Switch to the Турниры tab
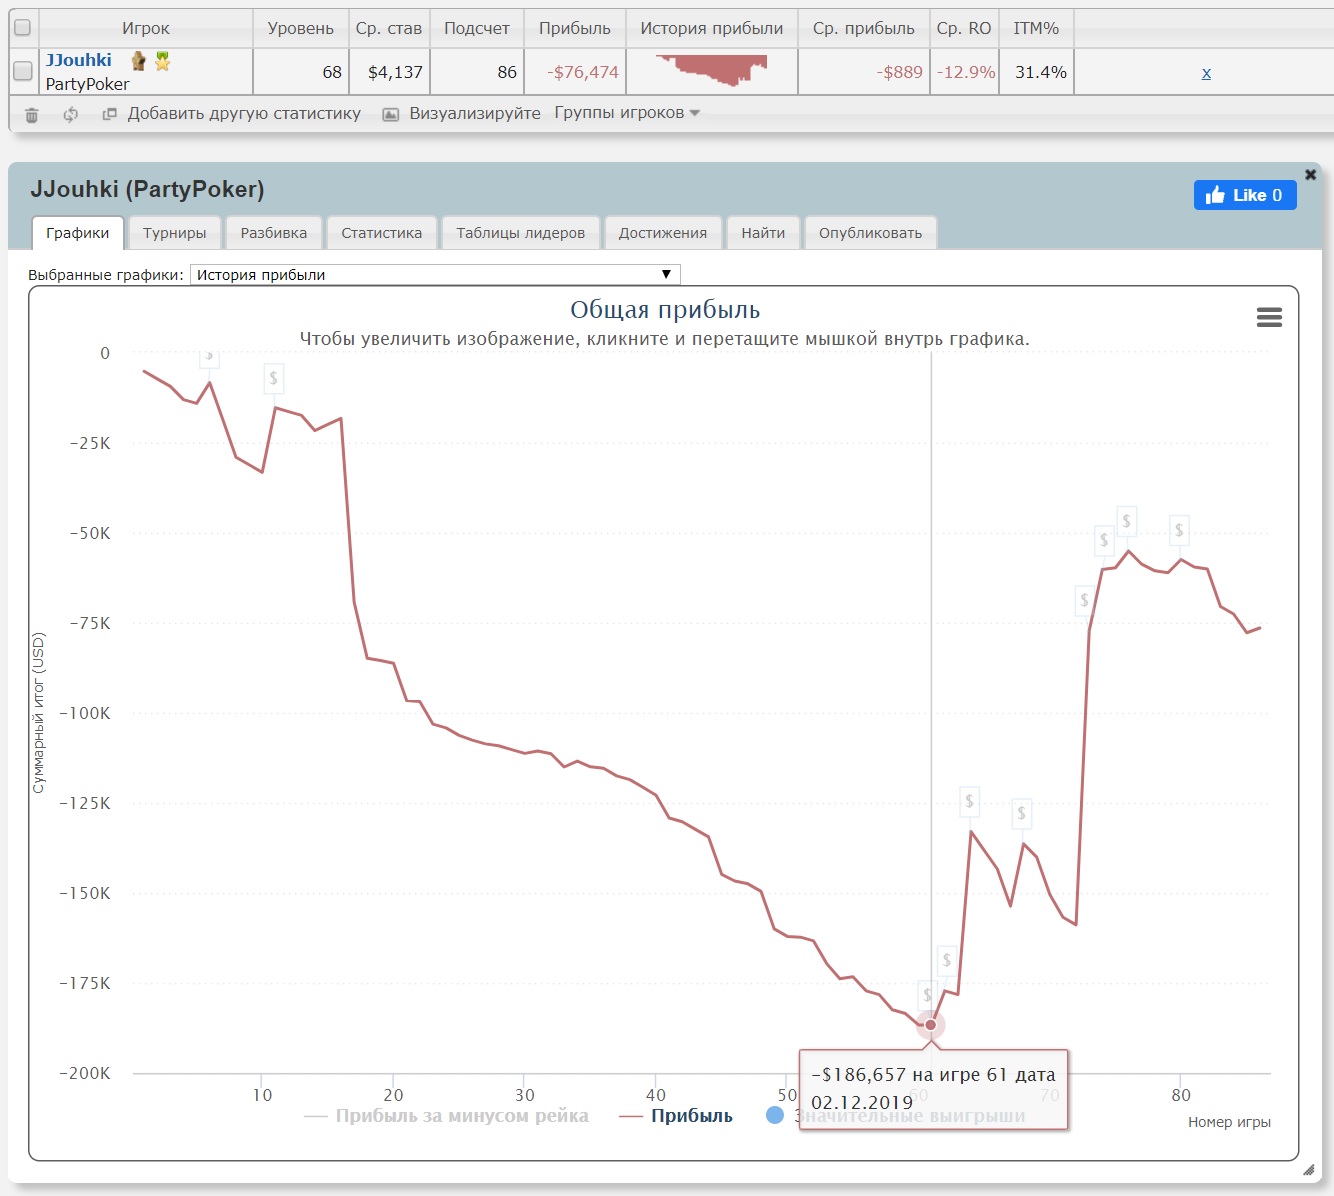Viewport: 1334px width, 1196px height. pyautogui.click(x=174, y=233)
